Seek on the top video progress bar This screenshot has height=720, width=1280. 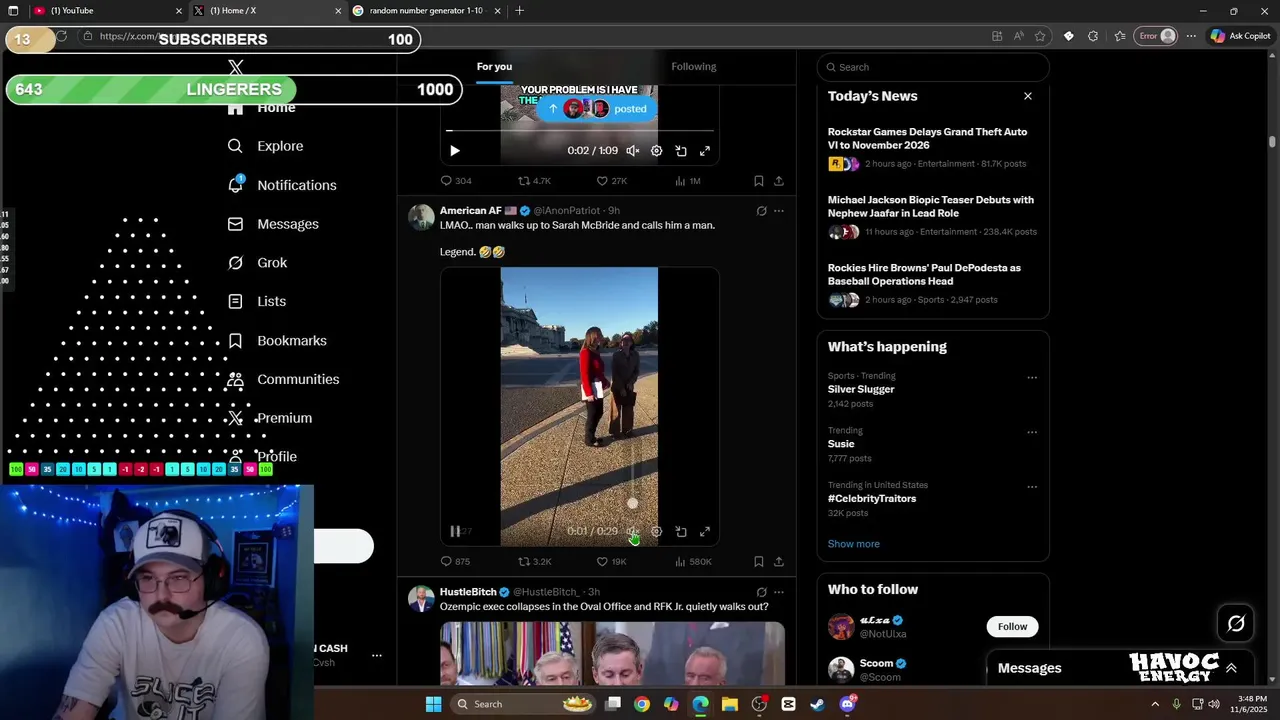point(580,131)
